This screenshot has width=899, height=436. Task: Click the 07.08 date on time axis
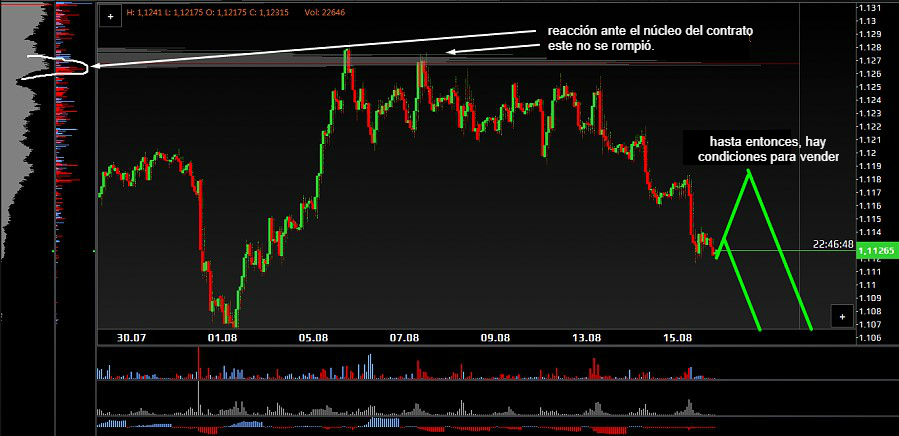tap(404, 339)
